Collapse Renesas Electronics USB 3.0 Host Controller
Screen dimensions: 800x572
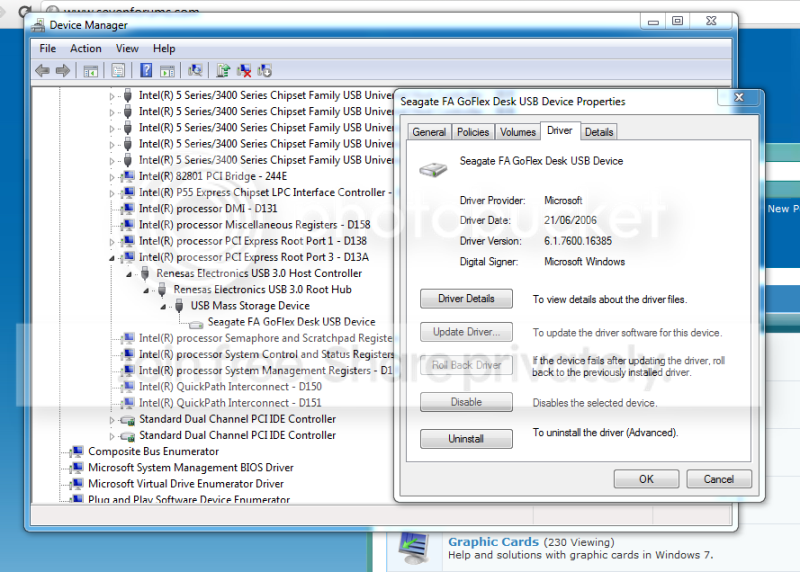129,274
